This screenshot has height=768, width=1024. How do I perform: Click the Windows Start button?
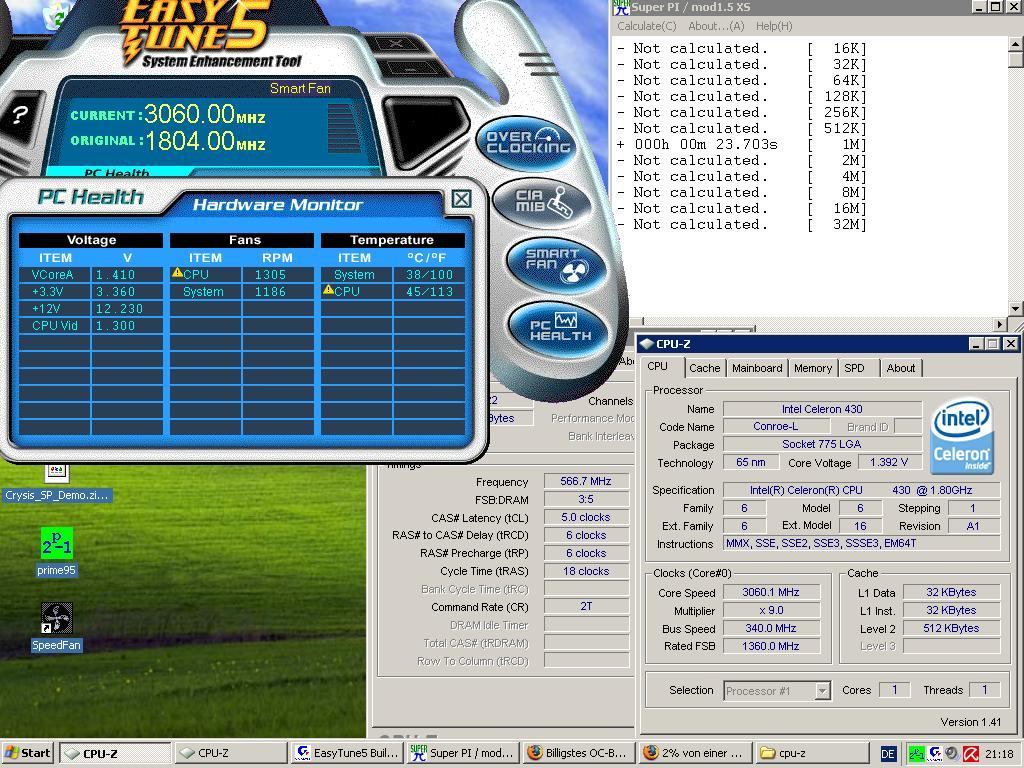(28, 753)
